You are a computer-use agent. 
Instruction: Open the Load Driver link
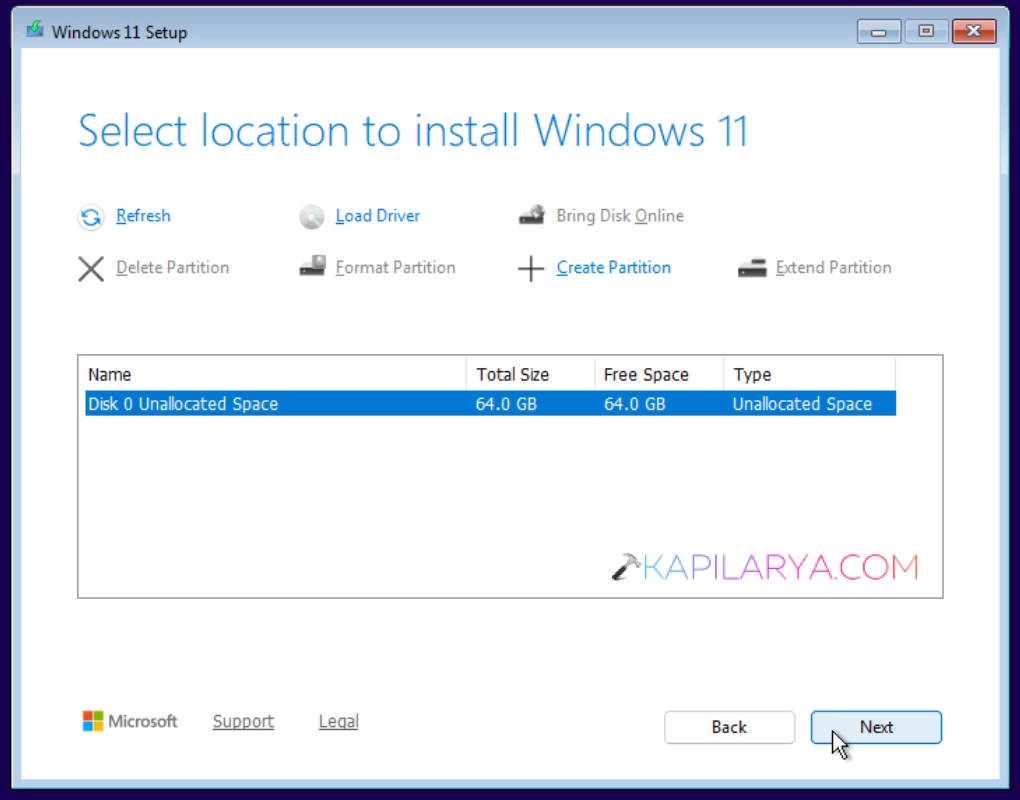click(377, 215)
